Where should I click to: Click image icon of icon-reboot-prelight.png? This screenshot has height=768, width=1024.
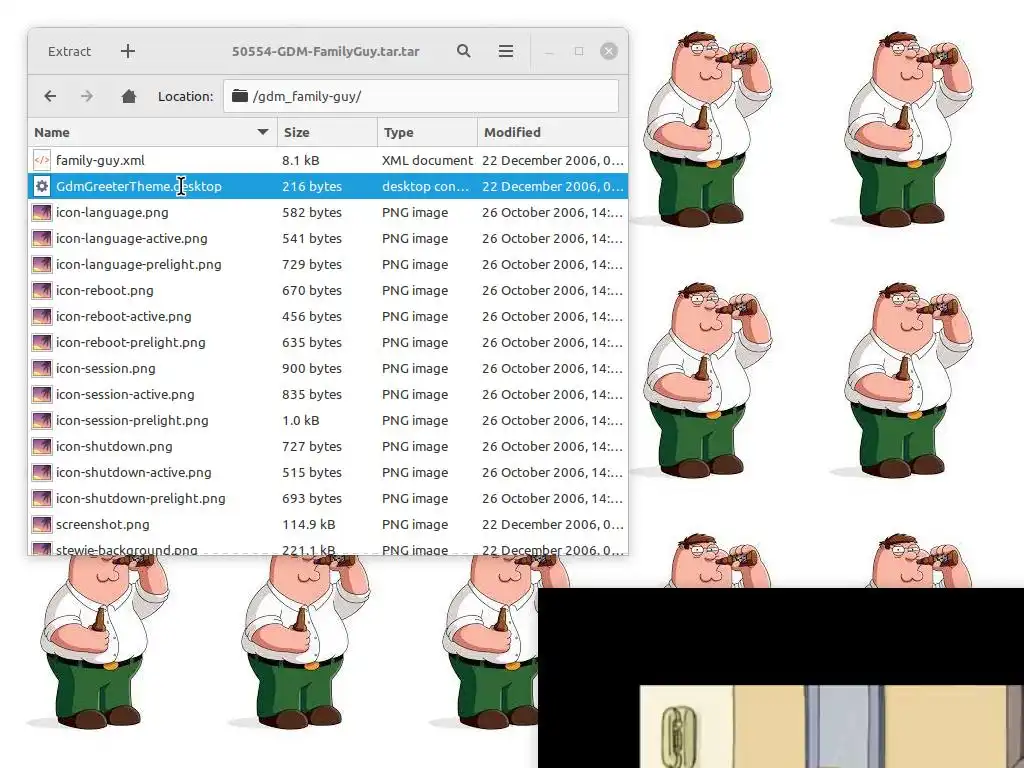42,342
